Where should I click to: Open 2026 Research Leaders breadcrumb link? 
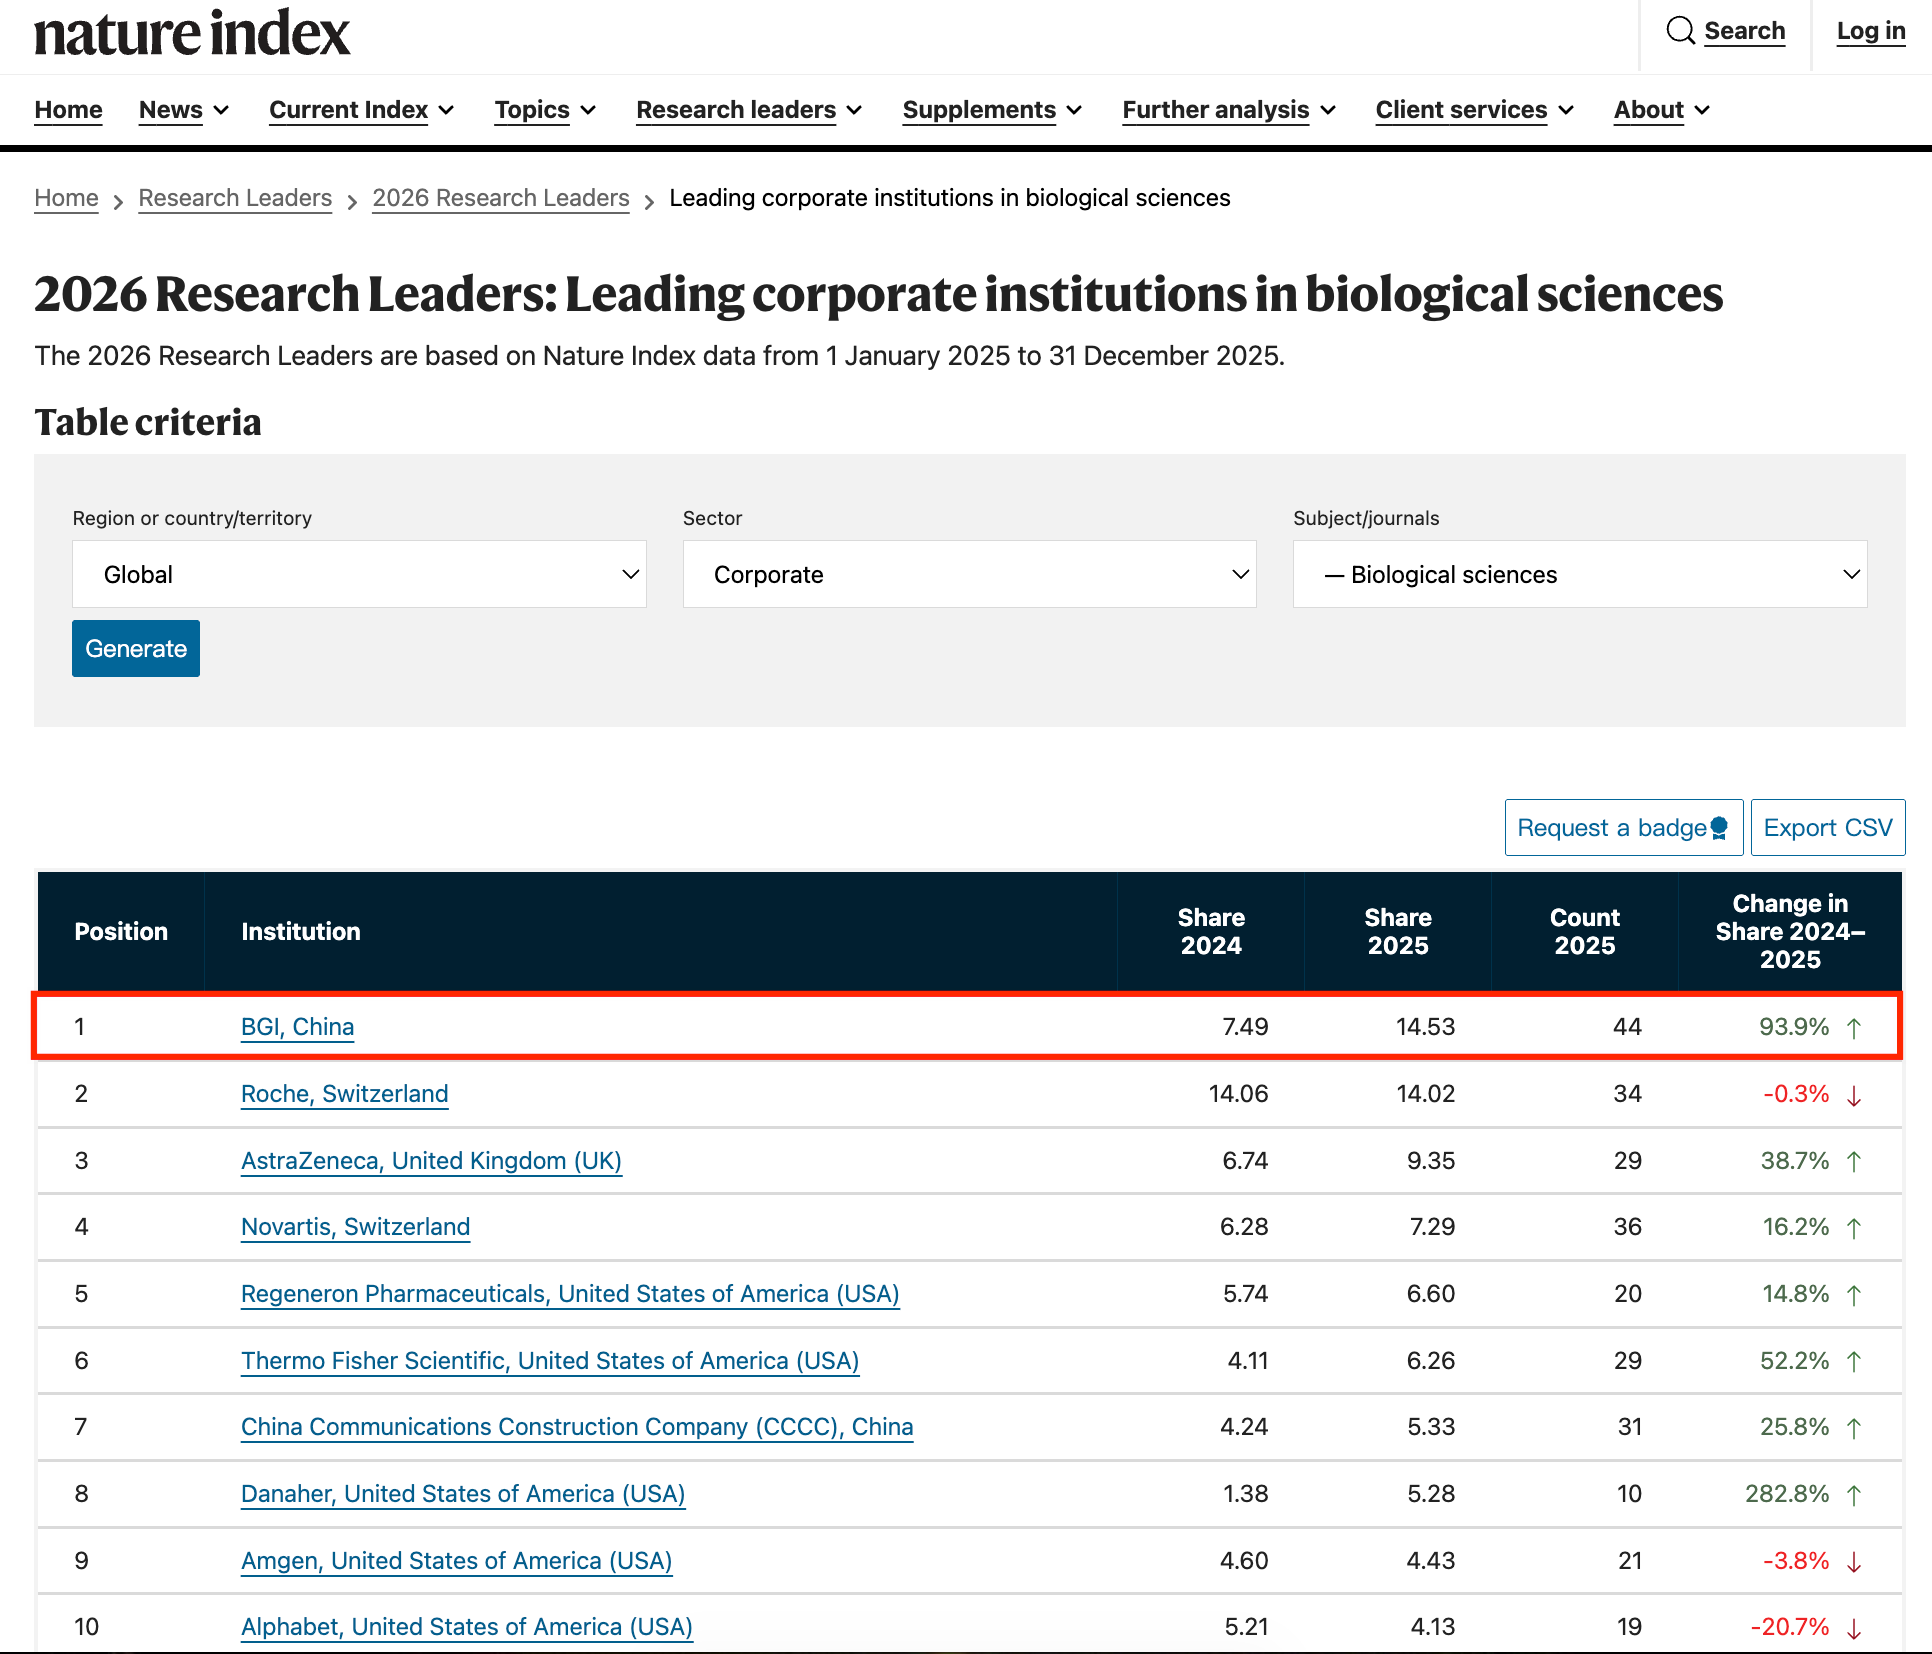click(501, 198)
